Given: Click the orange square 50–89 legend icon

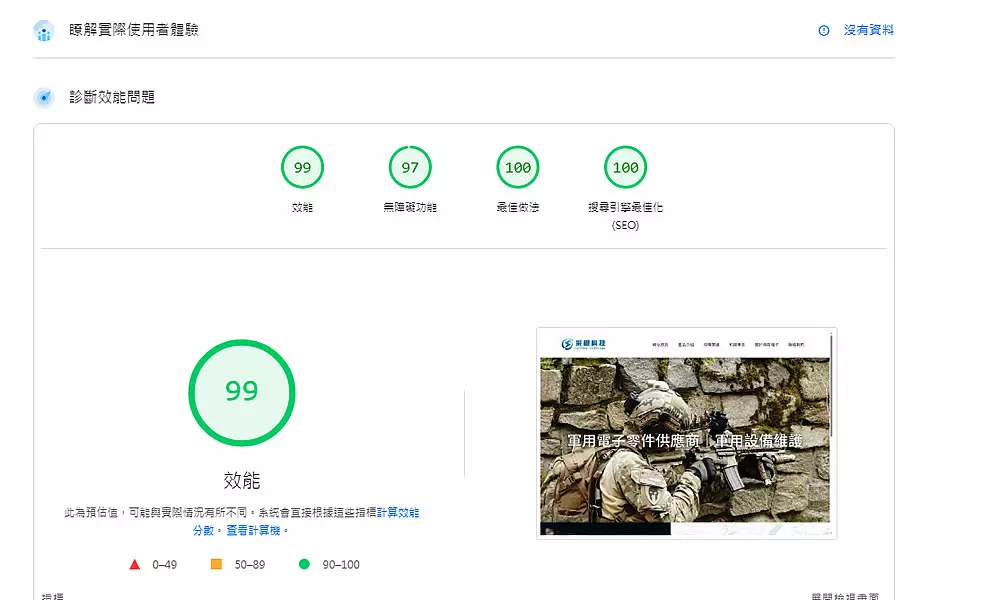Looking at the screenshot, I should [x=216, y=564].
